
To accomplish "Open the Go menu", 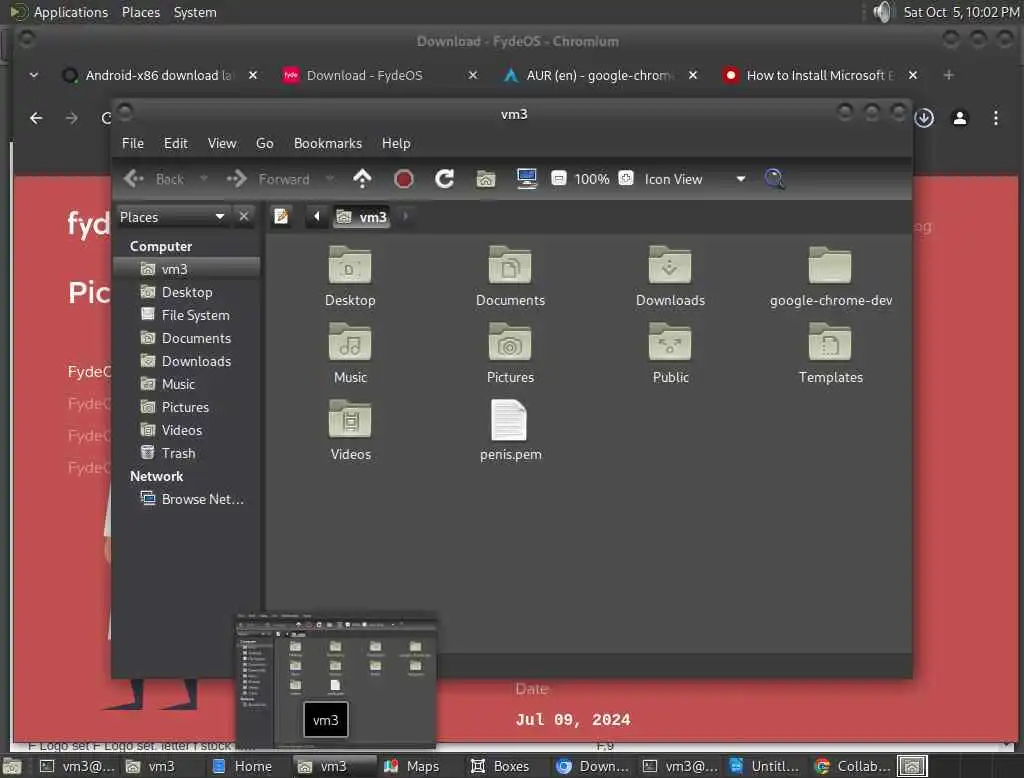I will pos(264,143).
